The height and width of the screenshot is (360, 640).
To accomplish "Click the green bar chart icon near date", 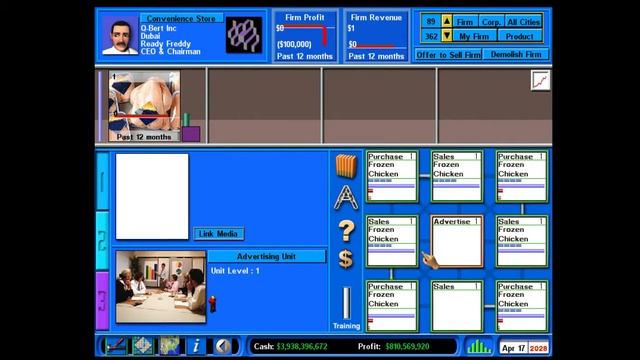I will coord(479,347).
